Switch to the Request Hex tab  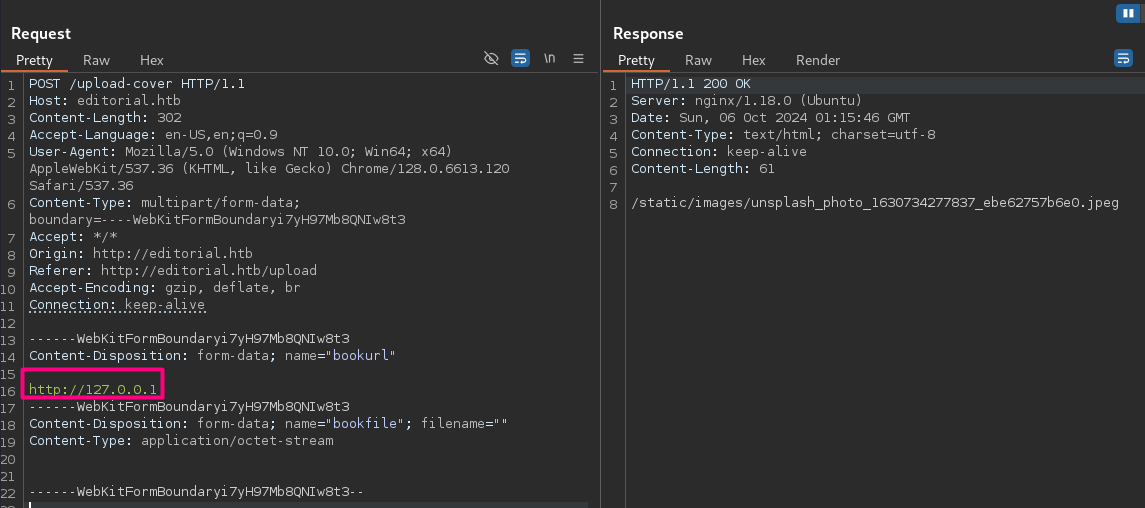click(x=152, y=61)
